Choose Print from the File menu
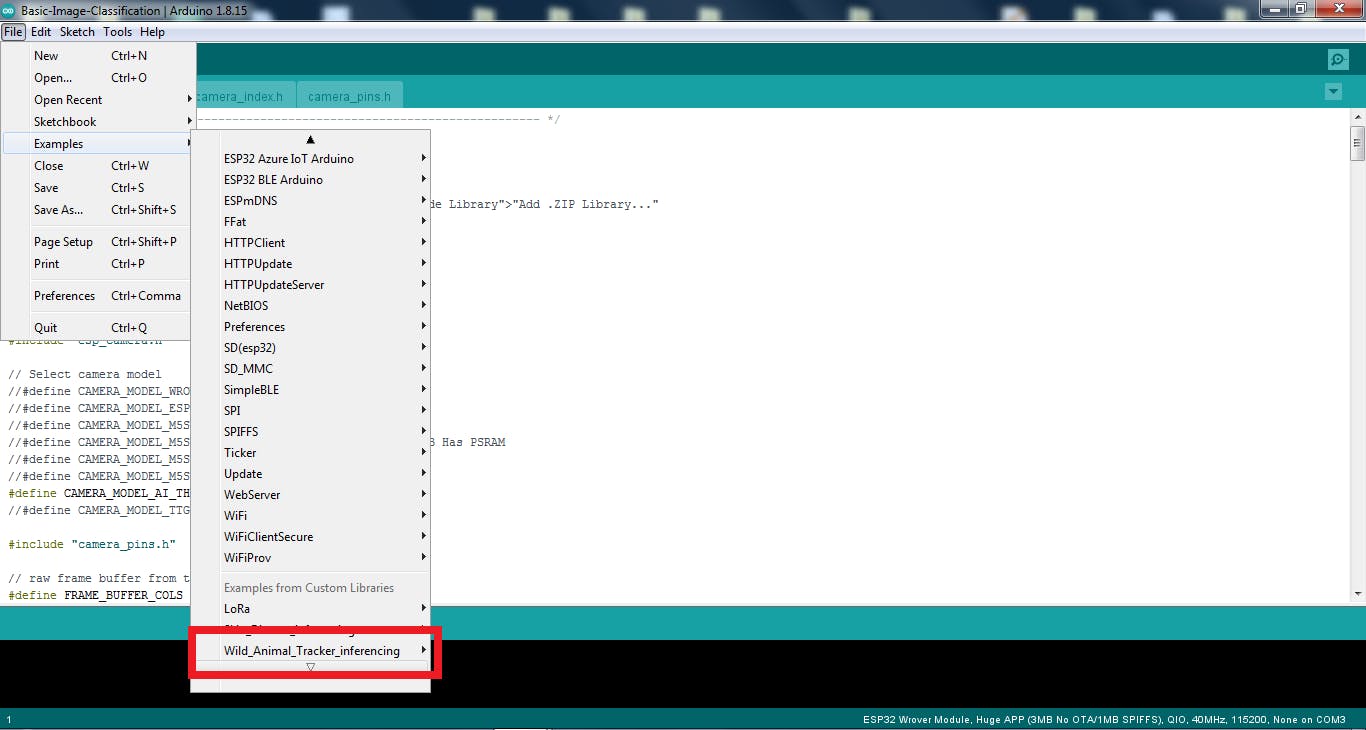The height and width of the screenshot is (730, 1366). pyautogui.click(x=97, y=264)
